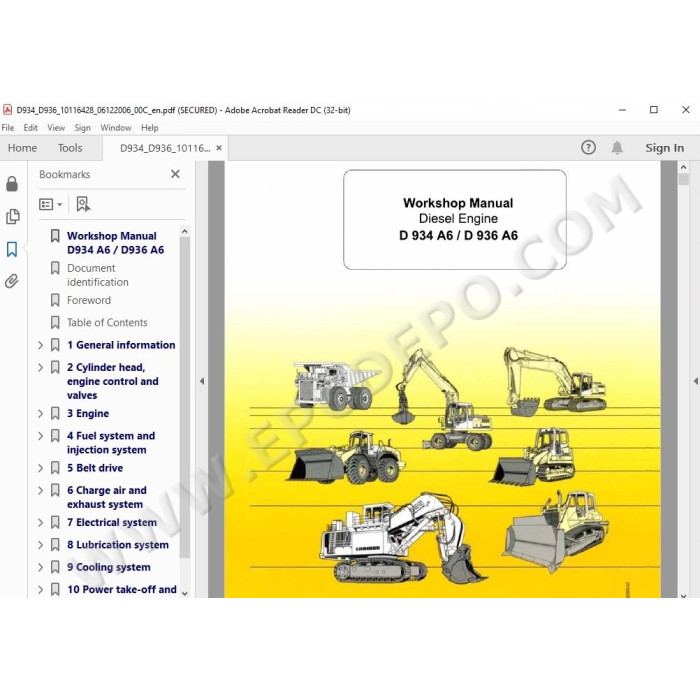Minimize the Acrobat Reader window
Viewport: 700px width, 700px height.
tap(622, 110)
